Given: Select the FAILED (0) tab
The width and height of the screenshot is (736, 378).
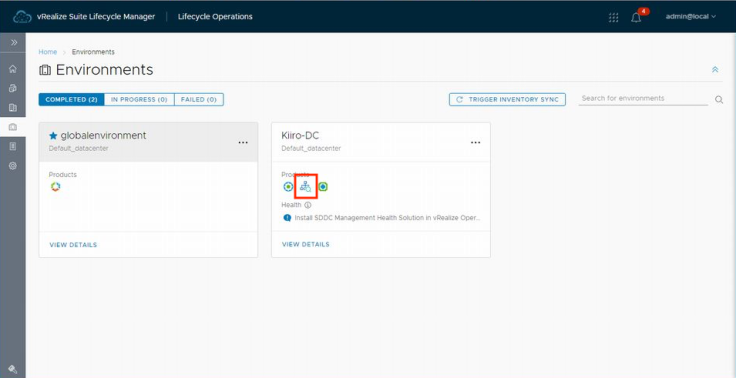Looking at the screenshot, I should point(199,100).
